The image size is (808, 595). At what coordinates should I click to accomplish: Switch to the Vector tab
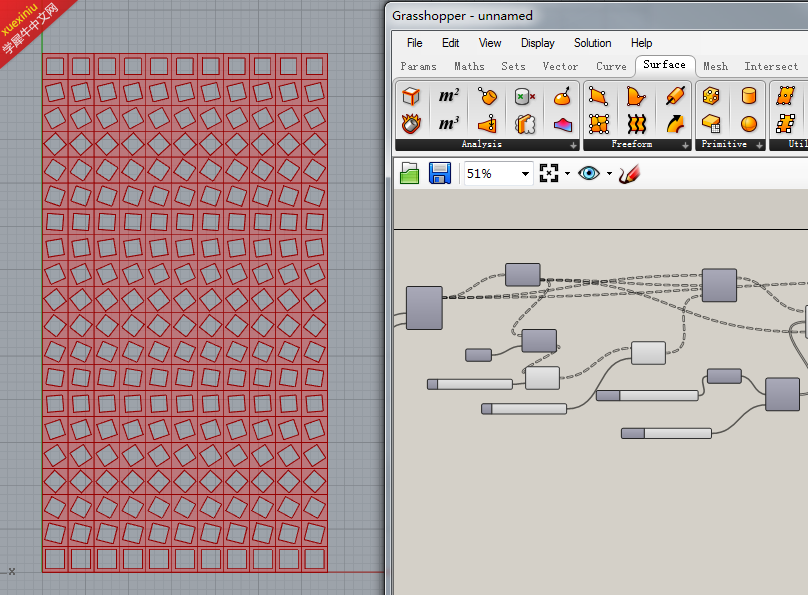click(560, 66)
